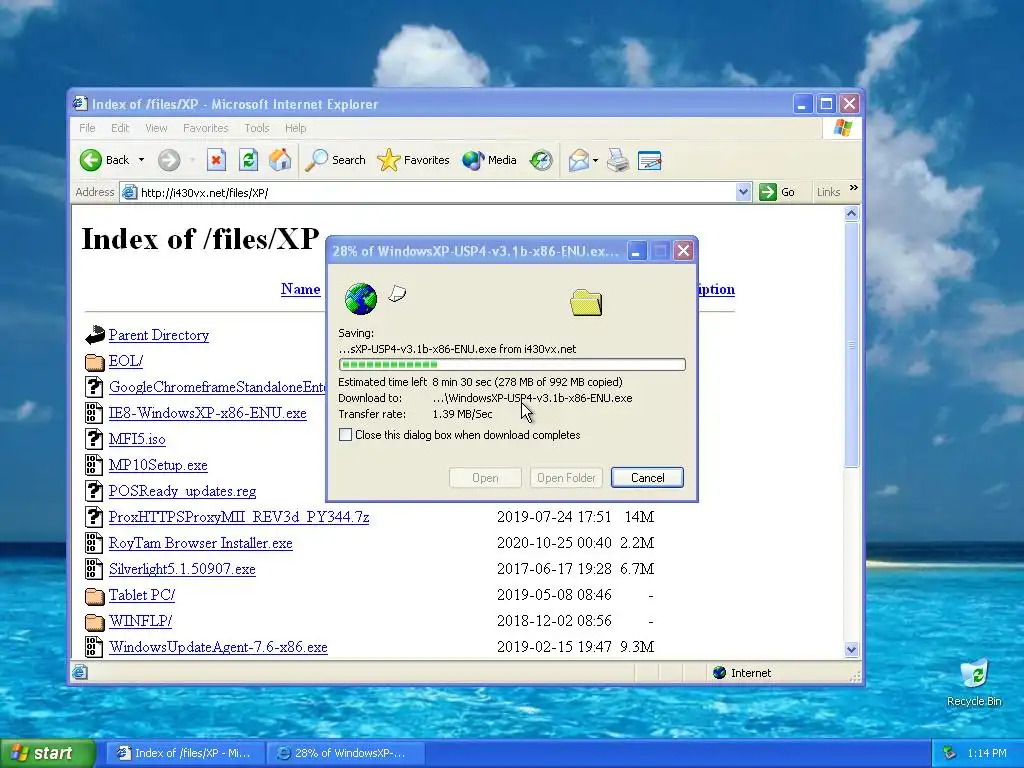Screen dimensions: 1024x768
Task: Click the Links toolbar label
Action: click(828, 192)
